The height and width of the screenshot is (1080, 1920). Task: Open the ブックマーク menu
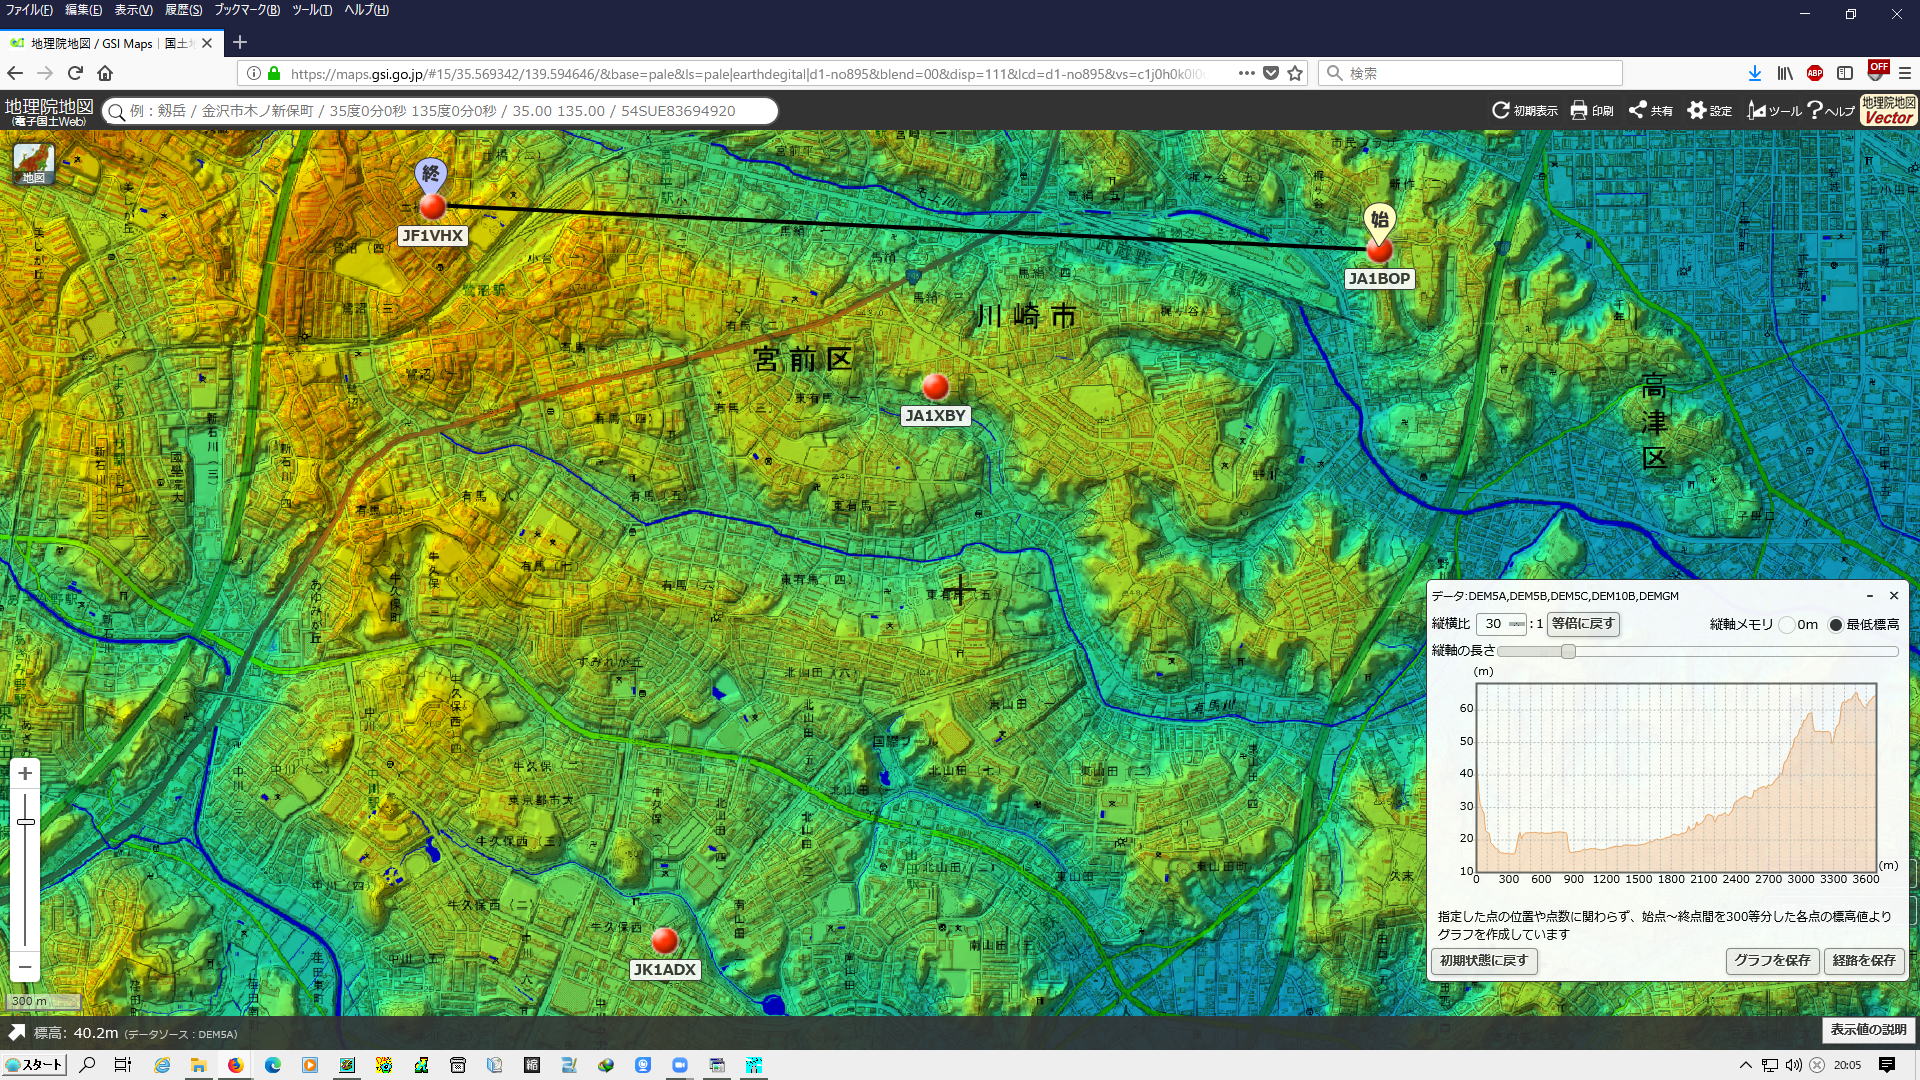click(247, 10)
